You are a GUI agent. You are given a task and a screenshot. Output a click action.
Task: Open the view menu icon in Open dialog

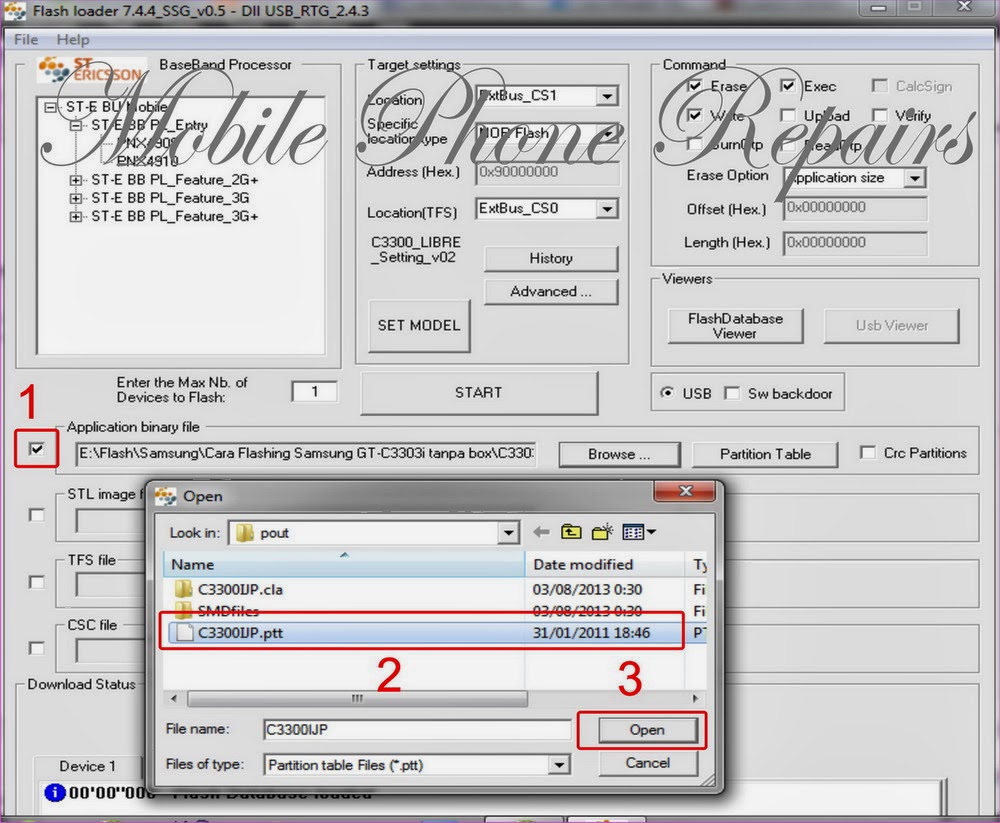click(638, 531)
